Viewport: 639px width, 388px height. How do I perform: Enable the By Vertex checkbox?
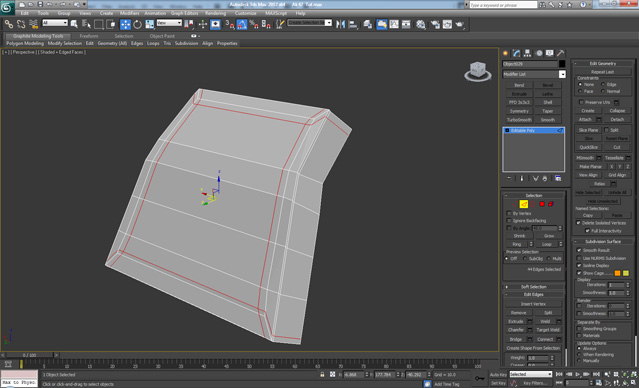(x=509, y=213)
